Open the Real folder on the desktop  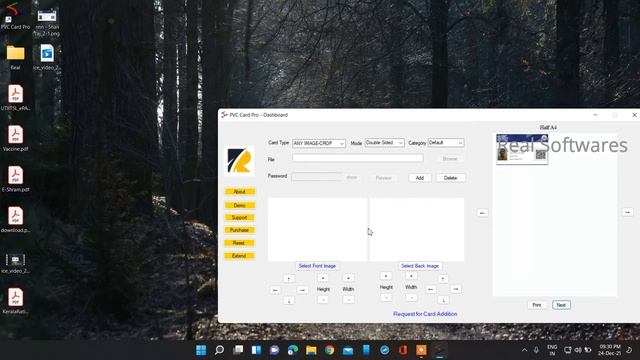(15, 57)
